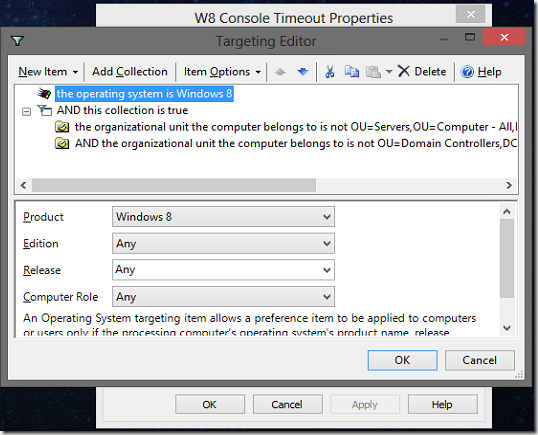The image size is (538, 435).
Task: Cut selected item with scissors icon
Action: (x=330, y=72)
